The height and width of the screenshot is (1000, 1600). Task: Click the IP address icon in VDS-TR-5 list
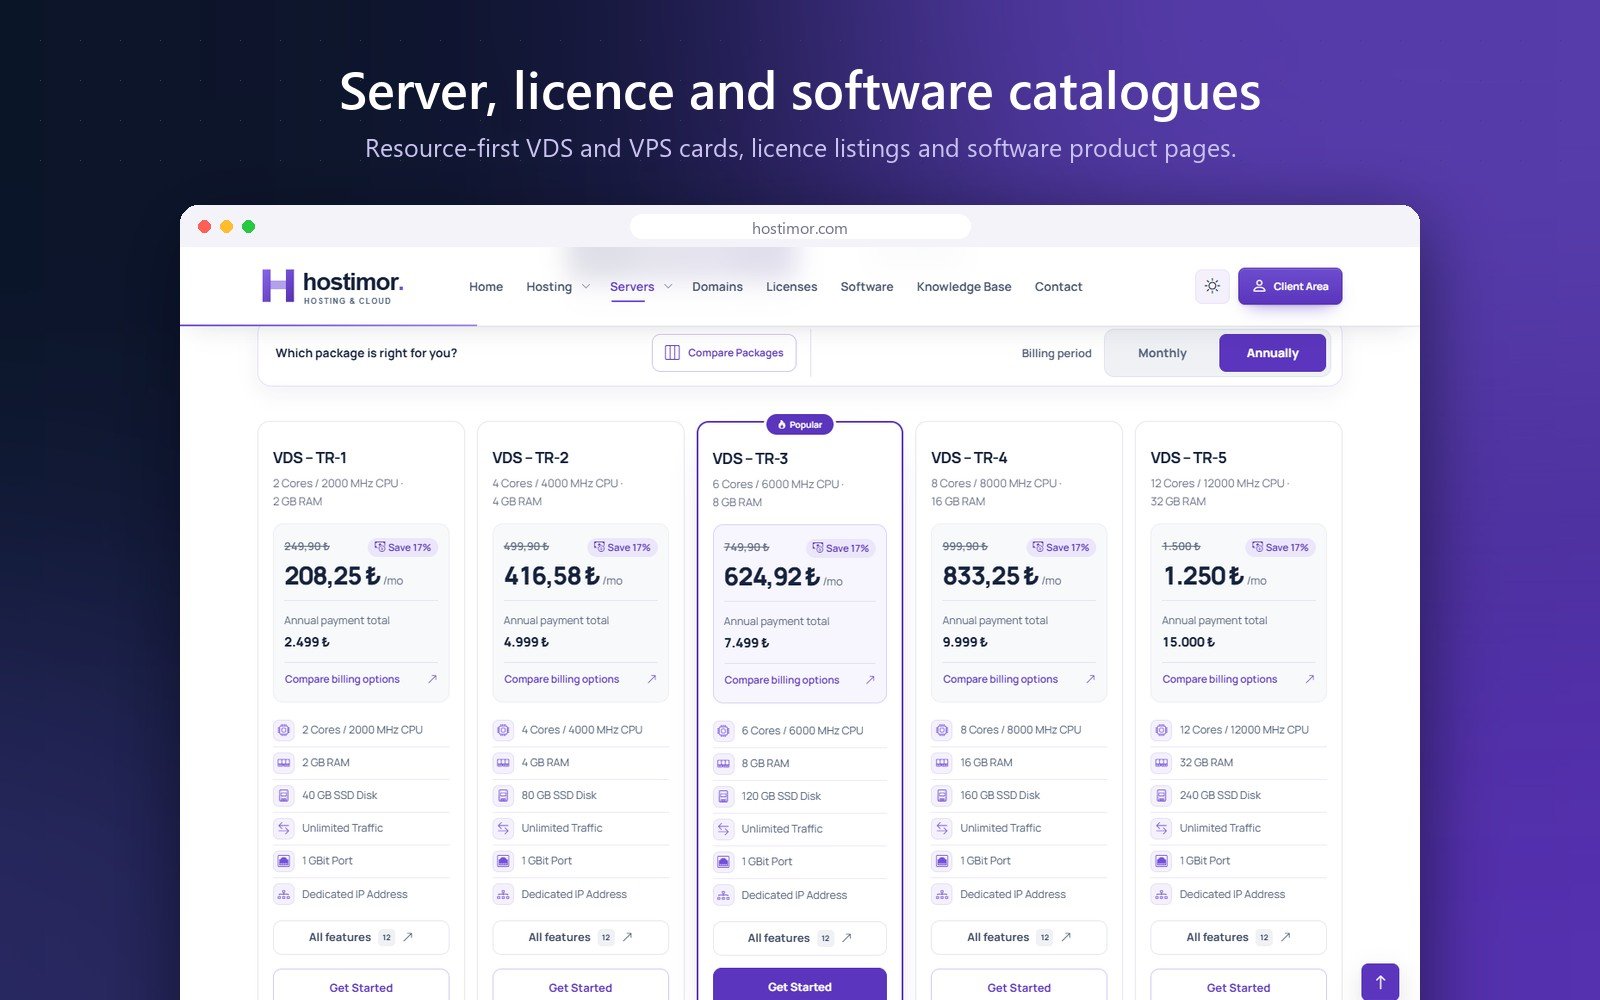1161,895
